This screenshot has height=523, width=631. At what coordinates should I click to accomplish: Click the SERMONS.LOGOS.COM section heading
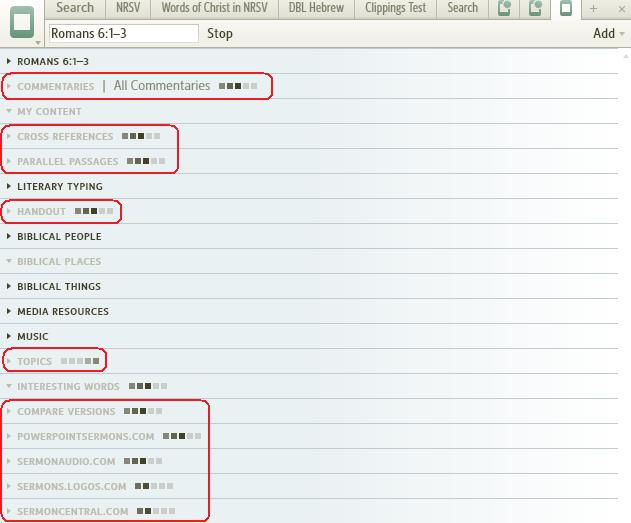[72, 486]
